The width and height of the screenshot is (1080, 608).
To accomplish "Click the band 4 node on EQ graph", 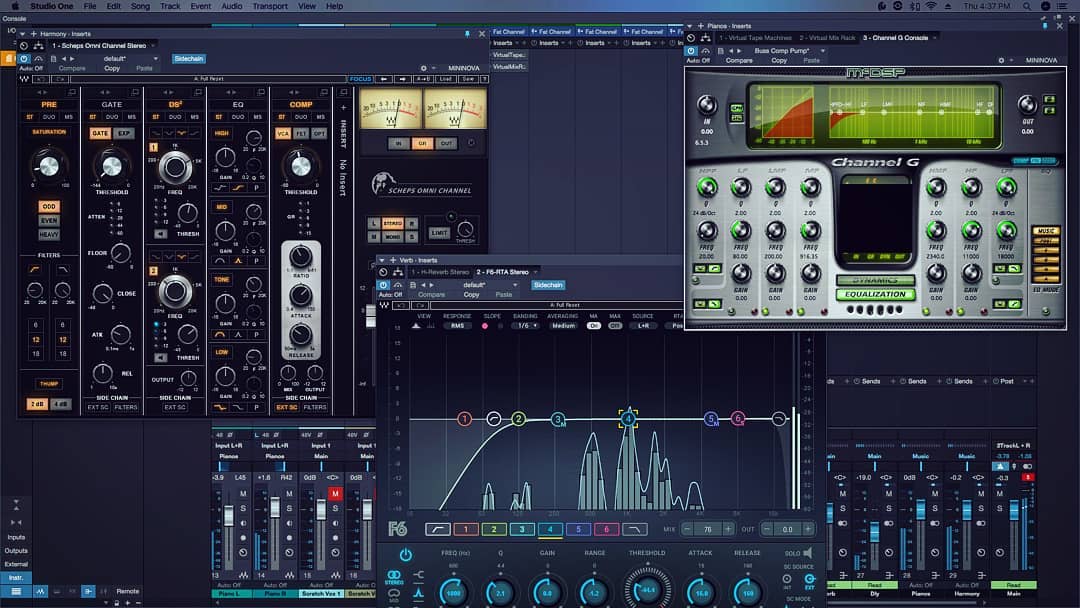I will pos(628,418).
